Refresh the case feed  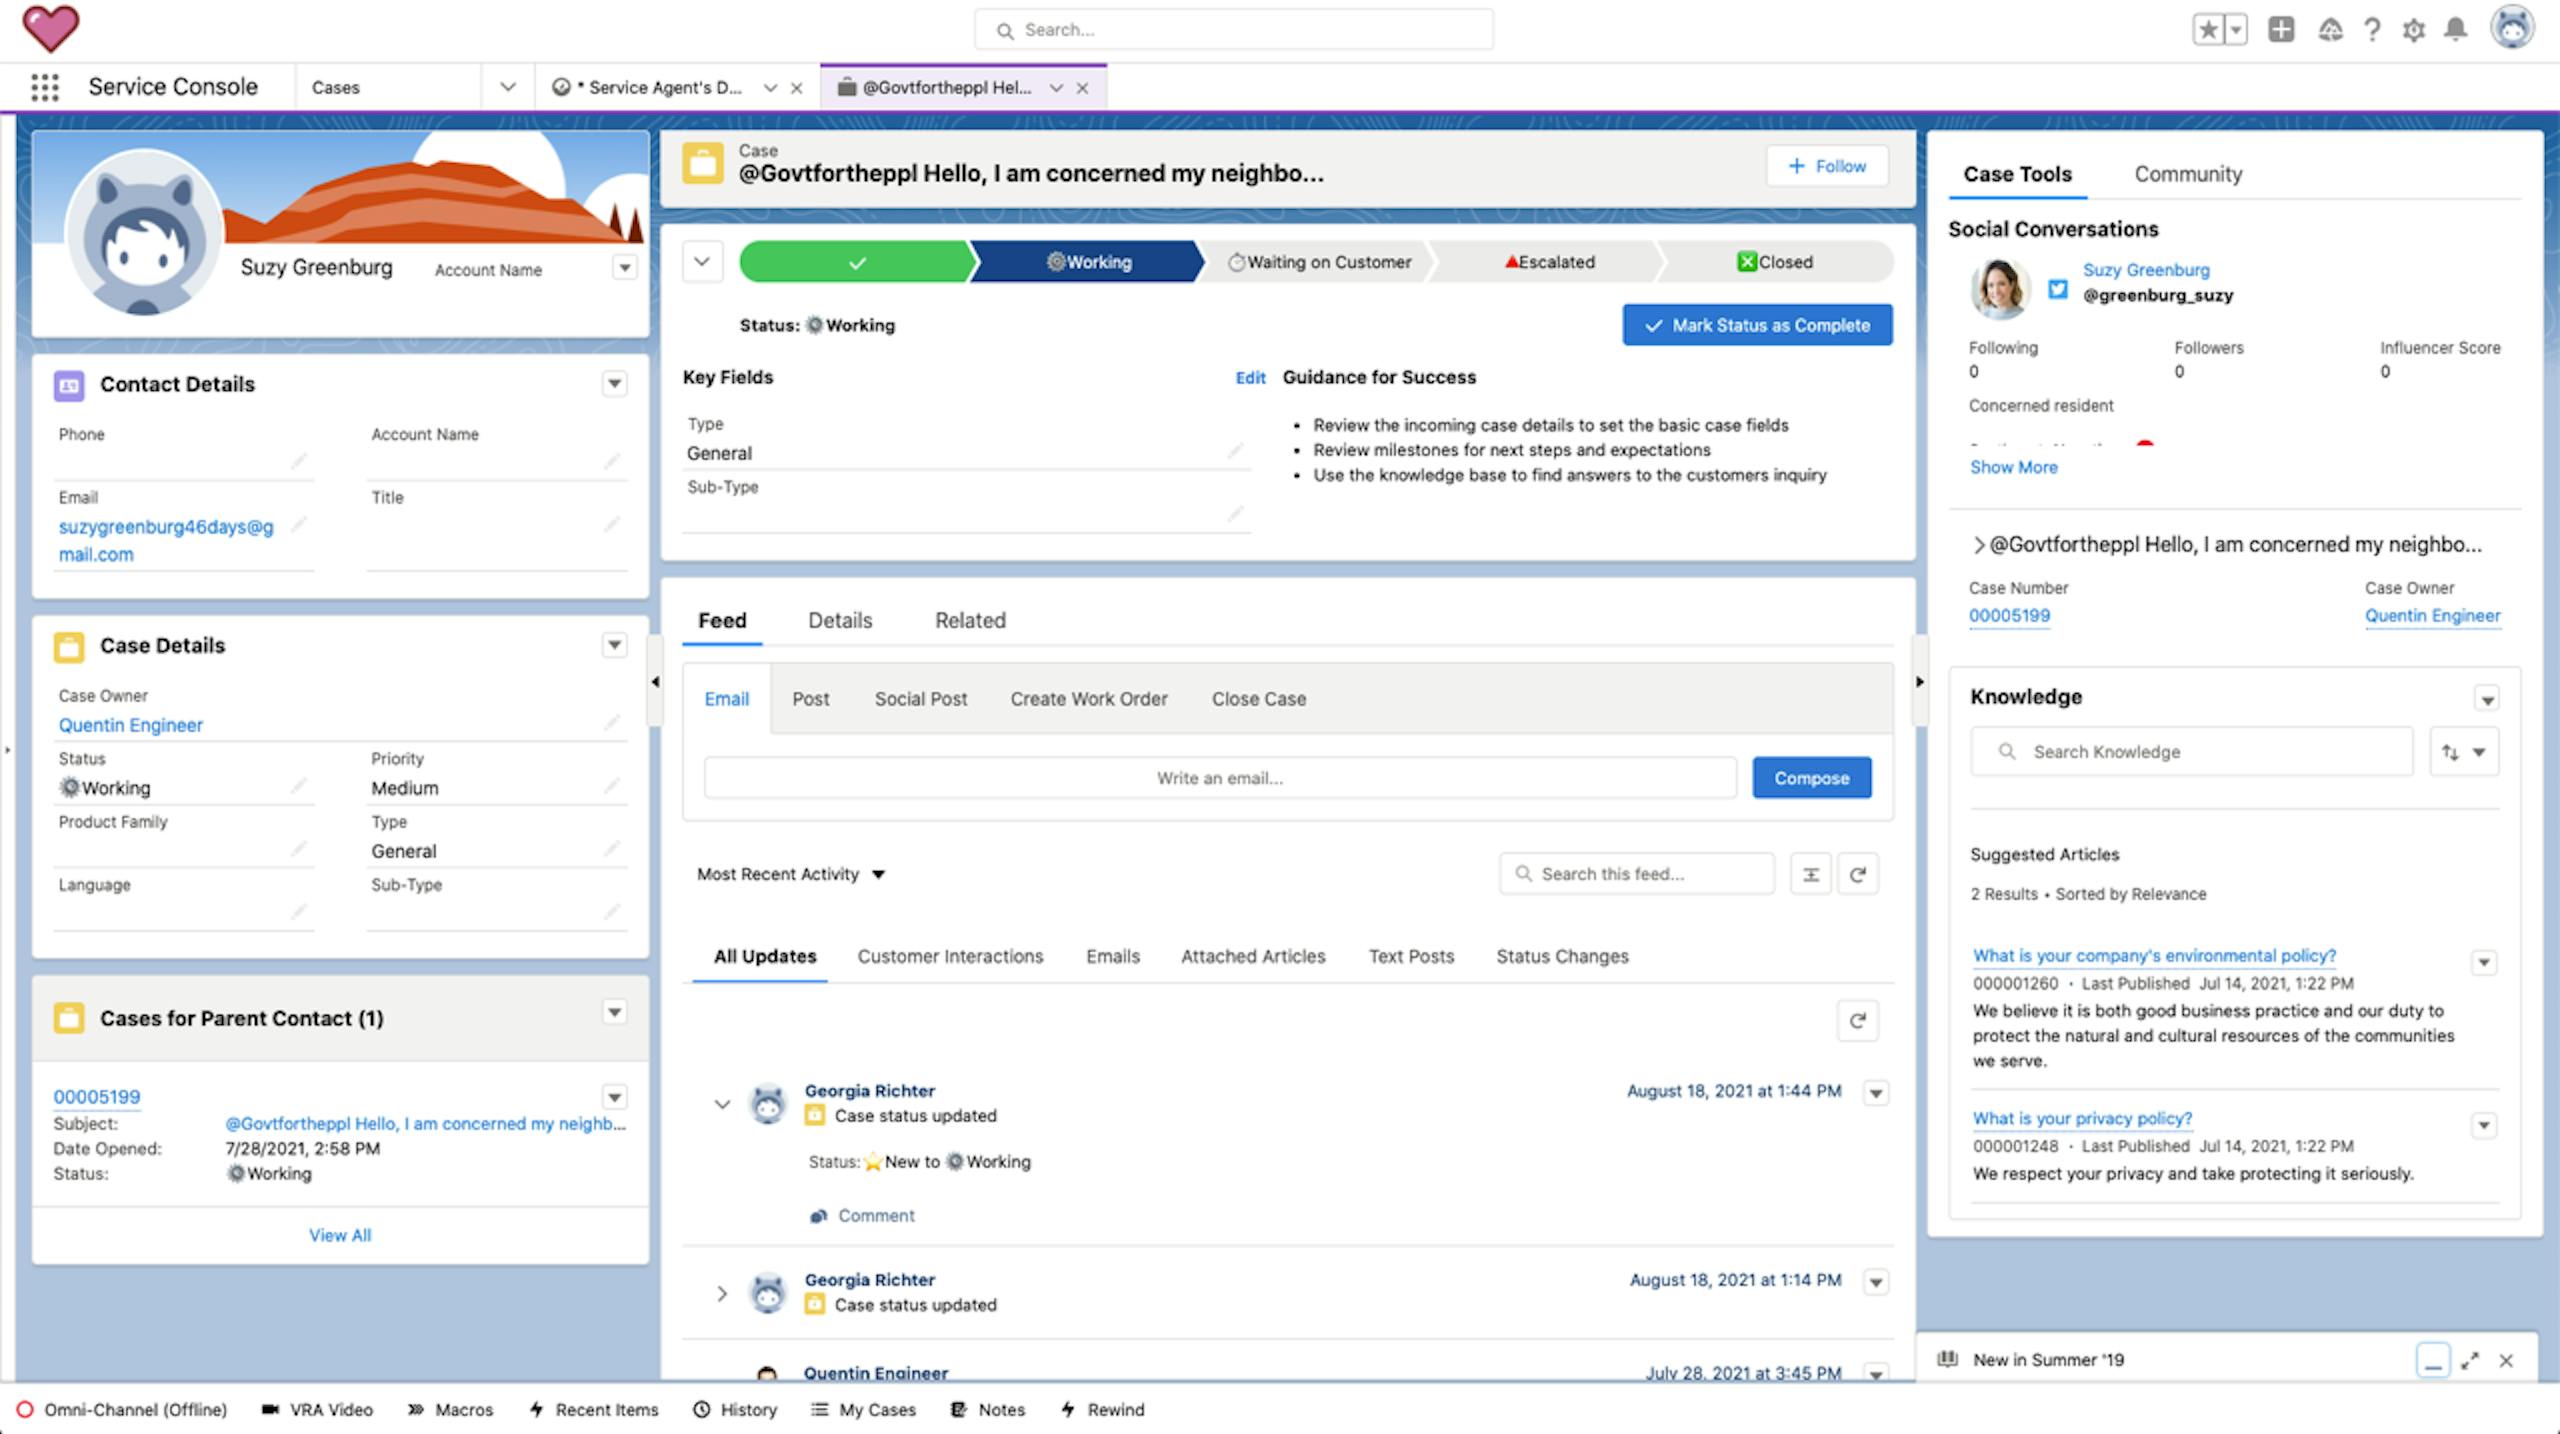[1857, 874]
